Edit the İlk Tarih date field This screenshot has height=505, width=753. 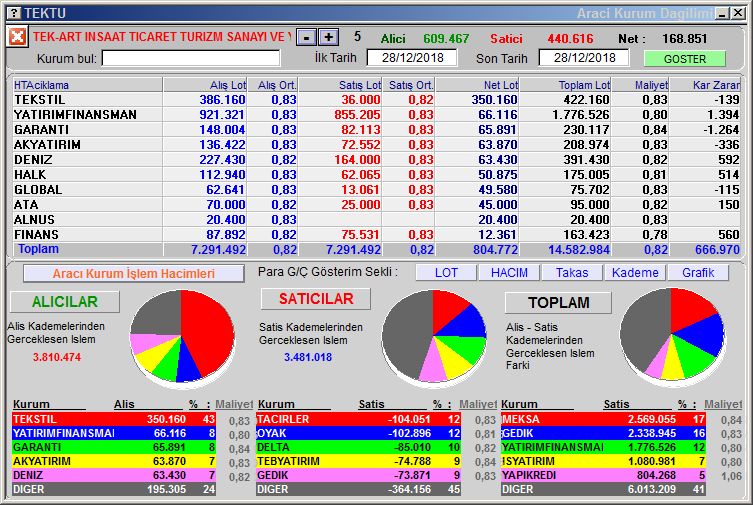[412, 58]
